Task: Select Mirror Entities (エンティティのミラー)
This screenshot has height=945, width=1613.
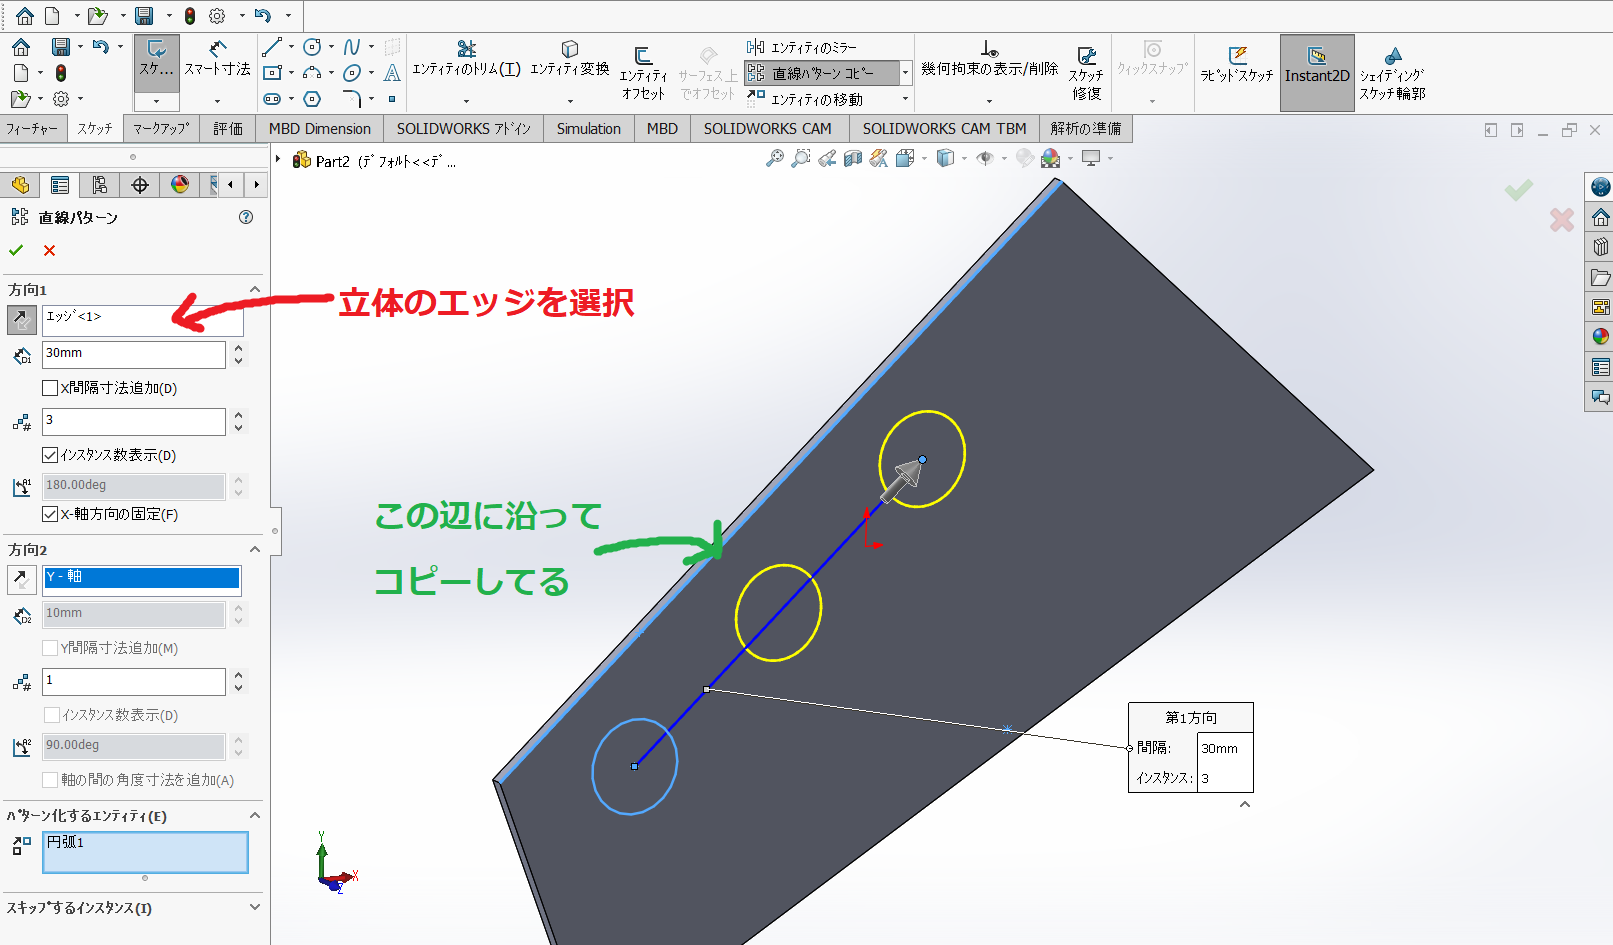Action: tap(802, 47)
